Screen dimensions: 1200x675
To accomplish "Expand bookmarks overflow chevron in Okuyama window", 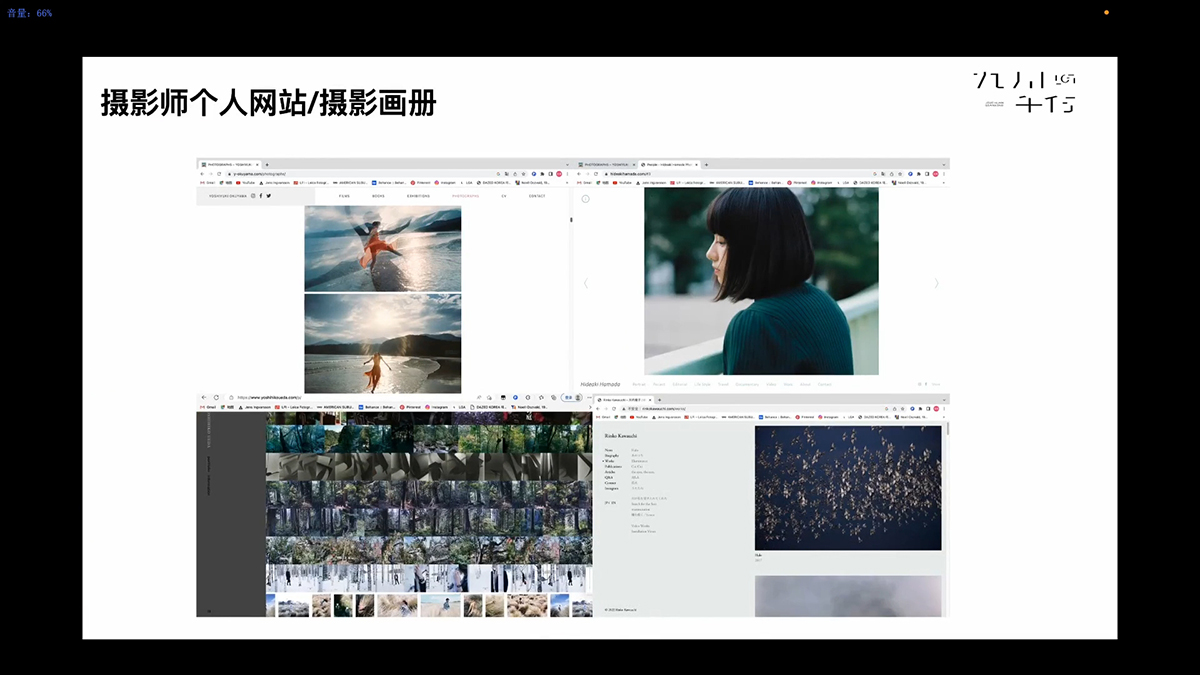I will click(568, 182).
